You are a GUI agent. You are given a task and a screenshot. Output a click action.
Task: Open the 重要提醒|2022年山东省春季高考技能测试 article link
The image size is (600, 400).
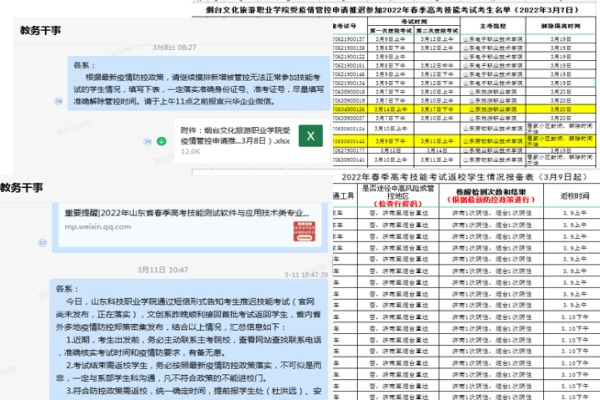187,213
